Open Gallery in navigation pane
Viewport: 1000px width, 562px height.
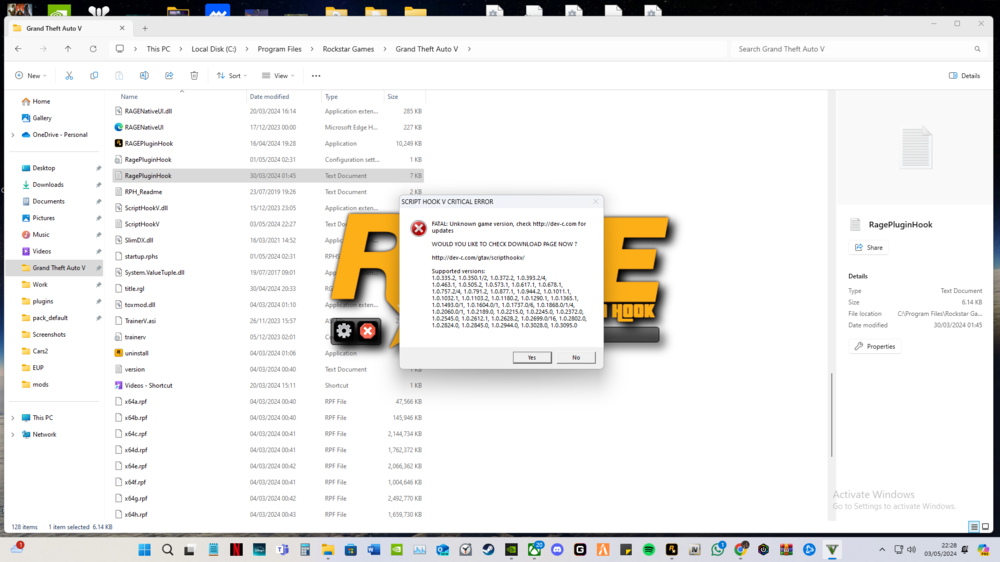42,118
